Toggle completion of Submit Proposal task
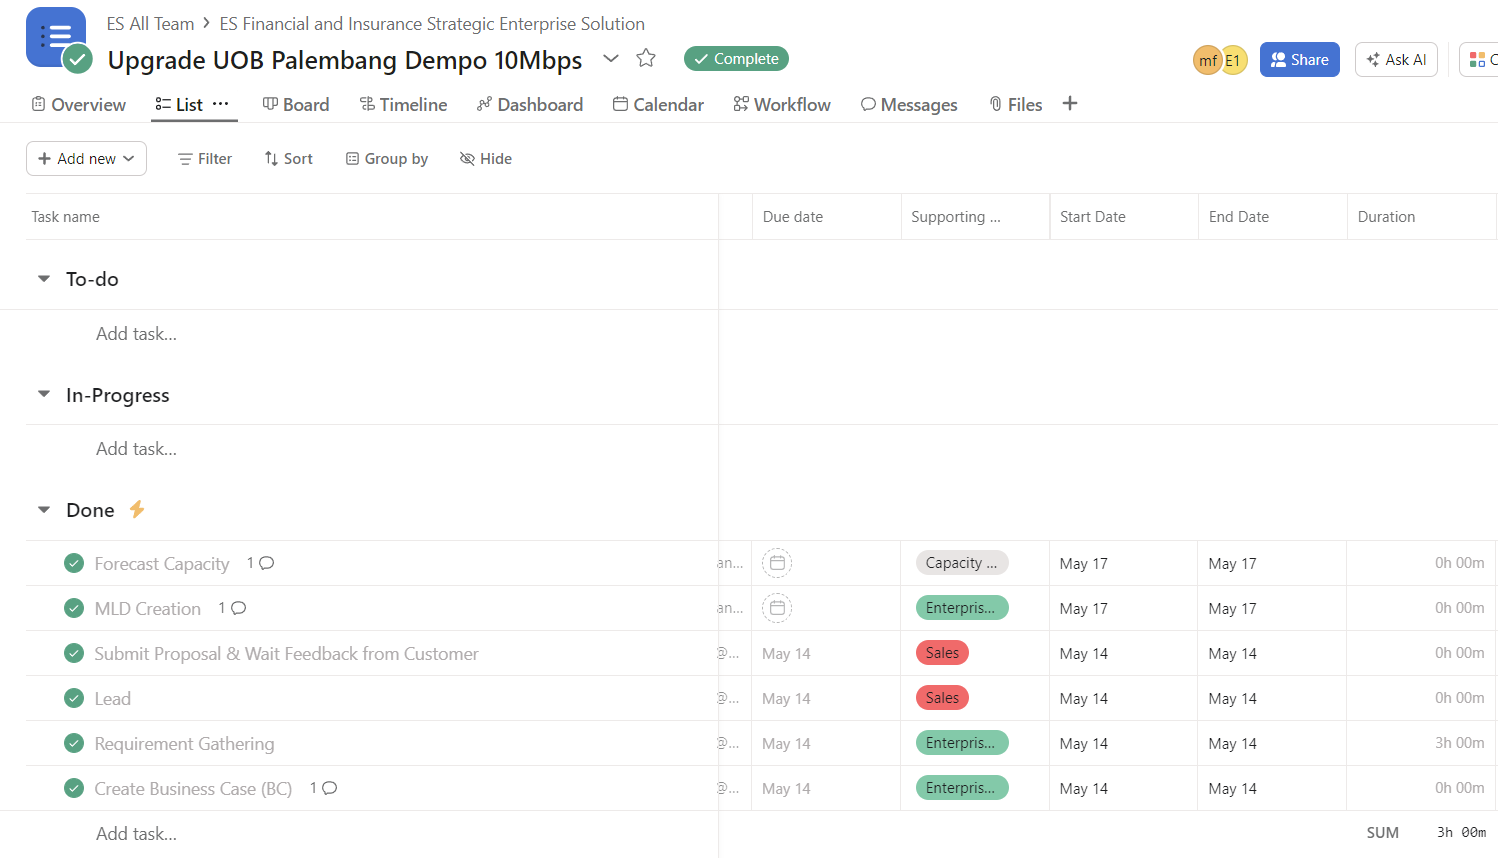 click(74, 654)
